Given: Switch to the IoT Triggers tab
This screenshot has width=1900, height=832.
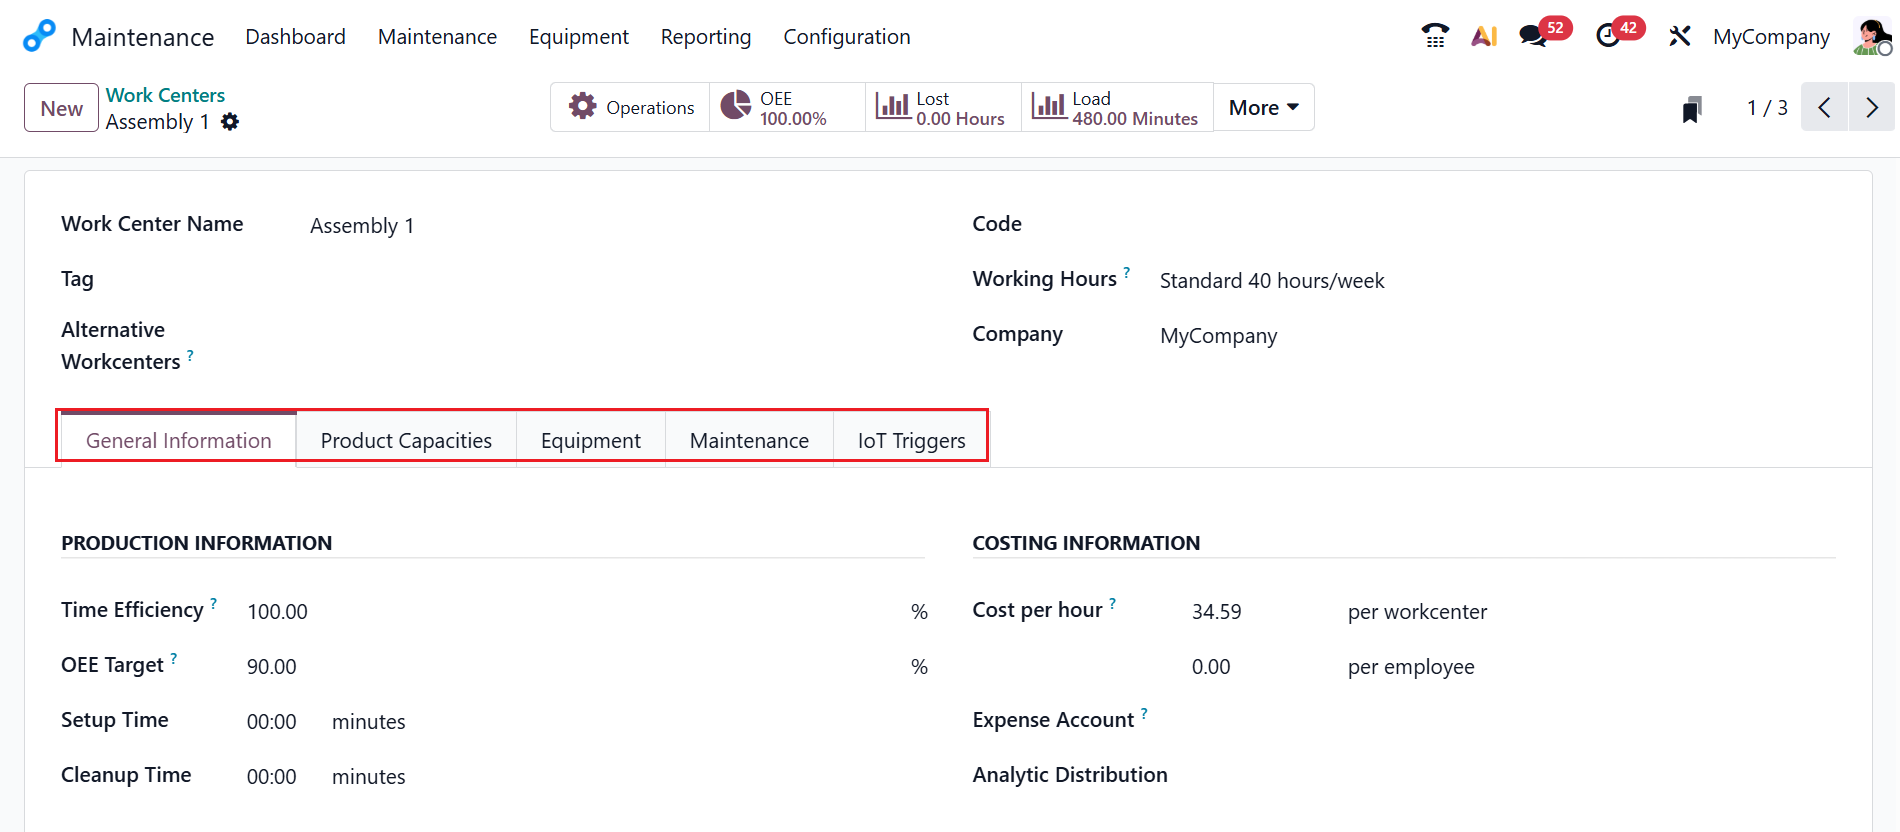Looking at the screenshot, I should click(x=911, y=441).
